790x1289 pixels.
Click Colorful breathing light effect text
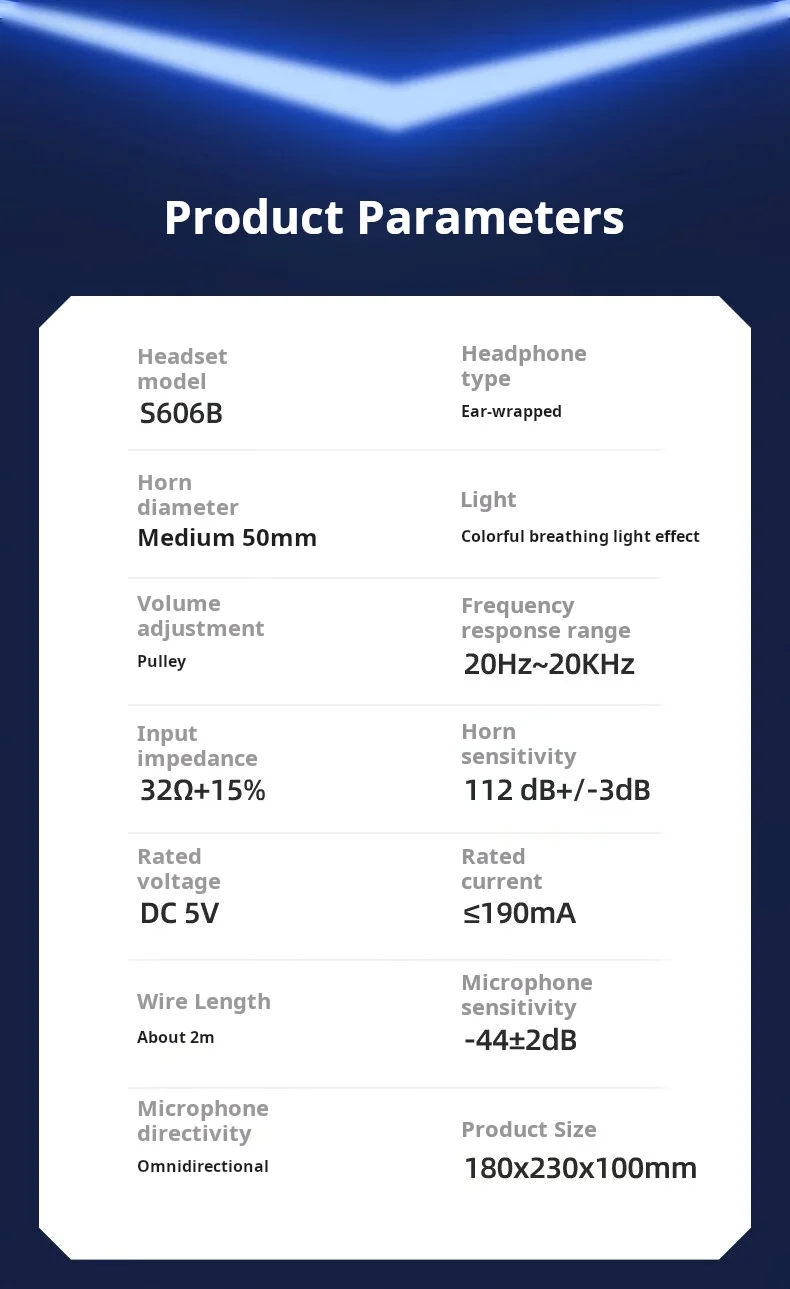[x=580, y=537]
